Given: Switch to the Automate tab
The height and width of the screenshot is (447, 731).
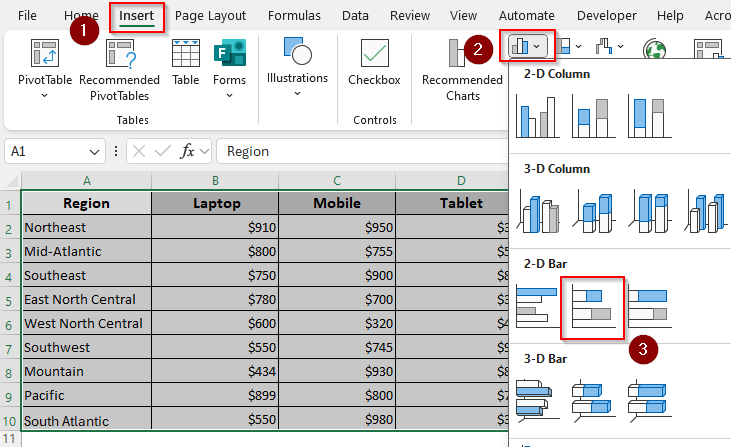Looking at the screenshot, I should pos(527,16).
